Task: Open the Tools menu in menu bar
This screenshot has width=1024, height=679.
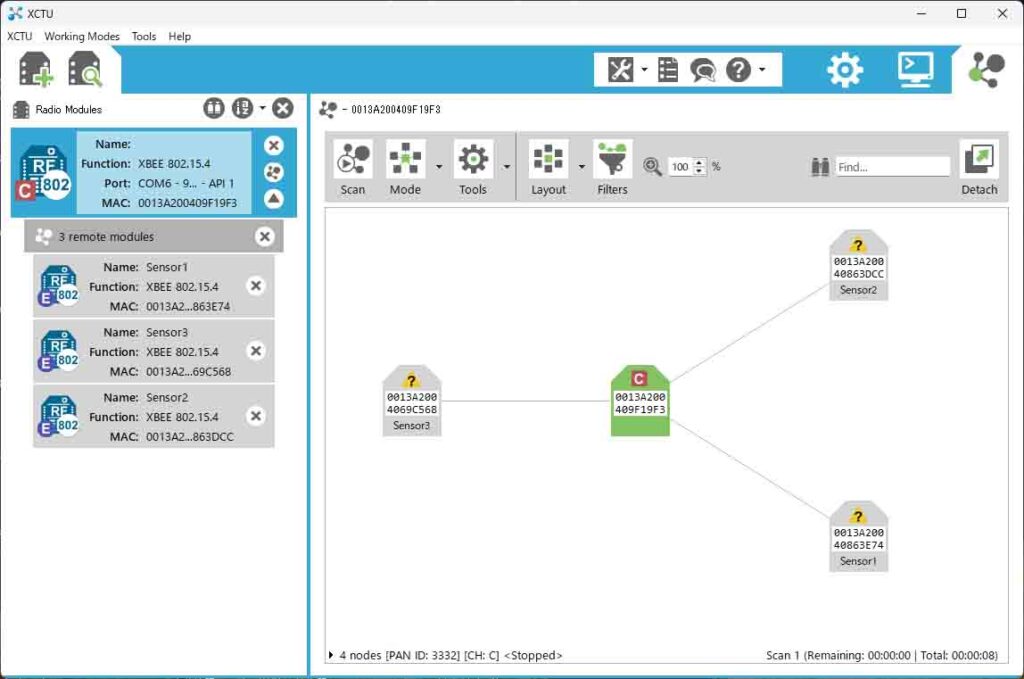Action: click(x=144, y=37)
